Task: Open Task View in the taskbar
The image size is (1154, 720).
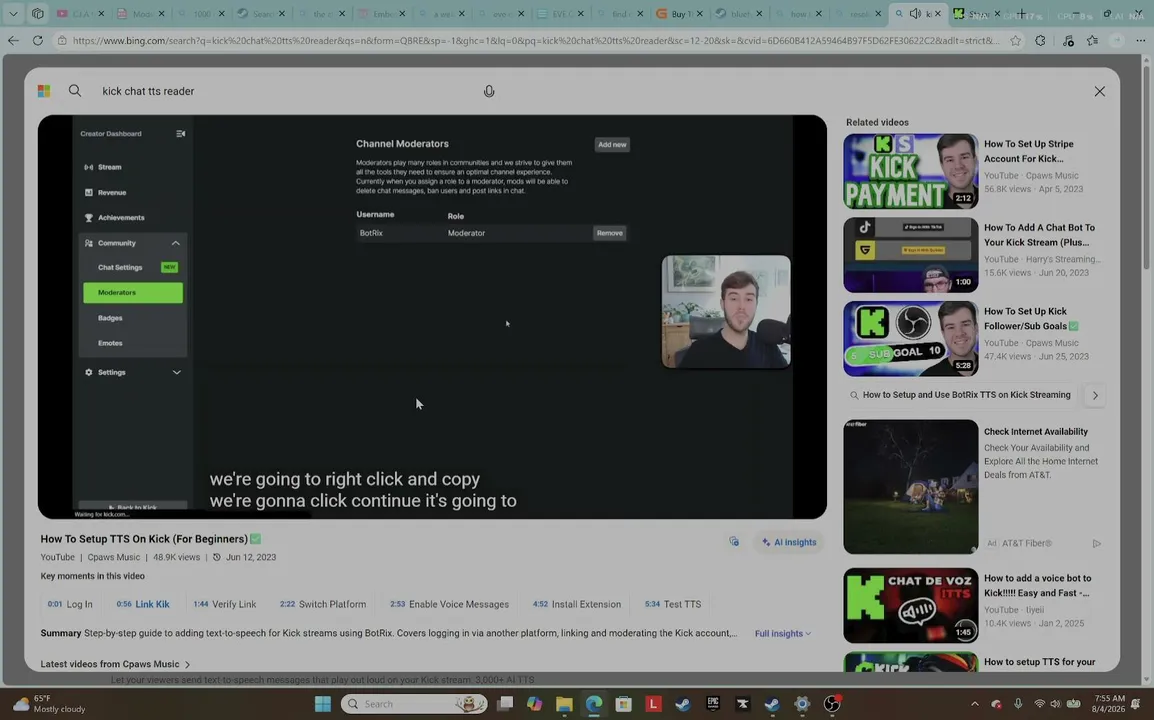Action: (505, 704)
